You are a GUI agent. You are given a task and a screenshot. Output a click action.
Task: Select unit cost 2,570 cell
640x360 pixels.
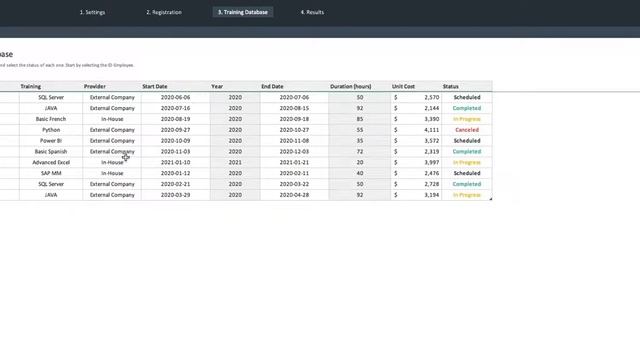[416, 98]
